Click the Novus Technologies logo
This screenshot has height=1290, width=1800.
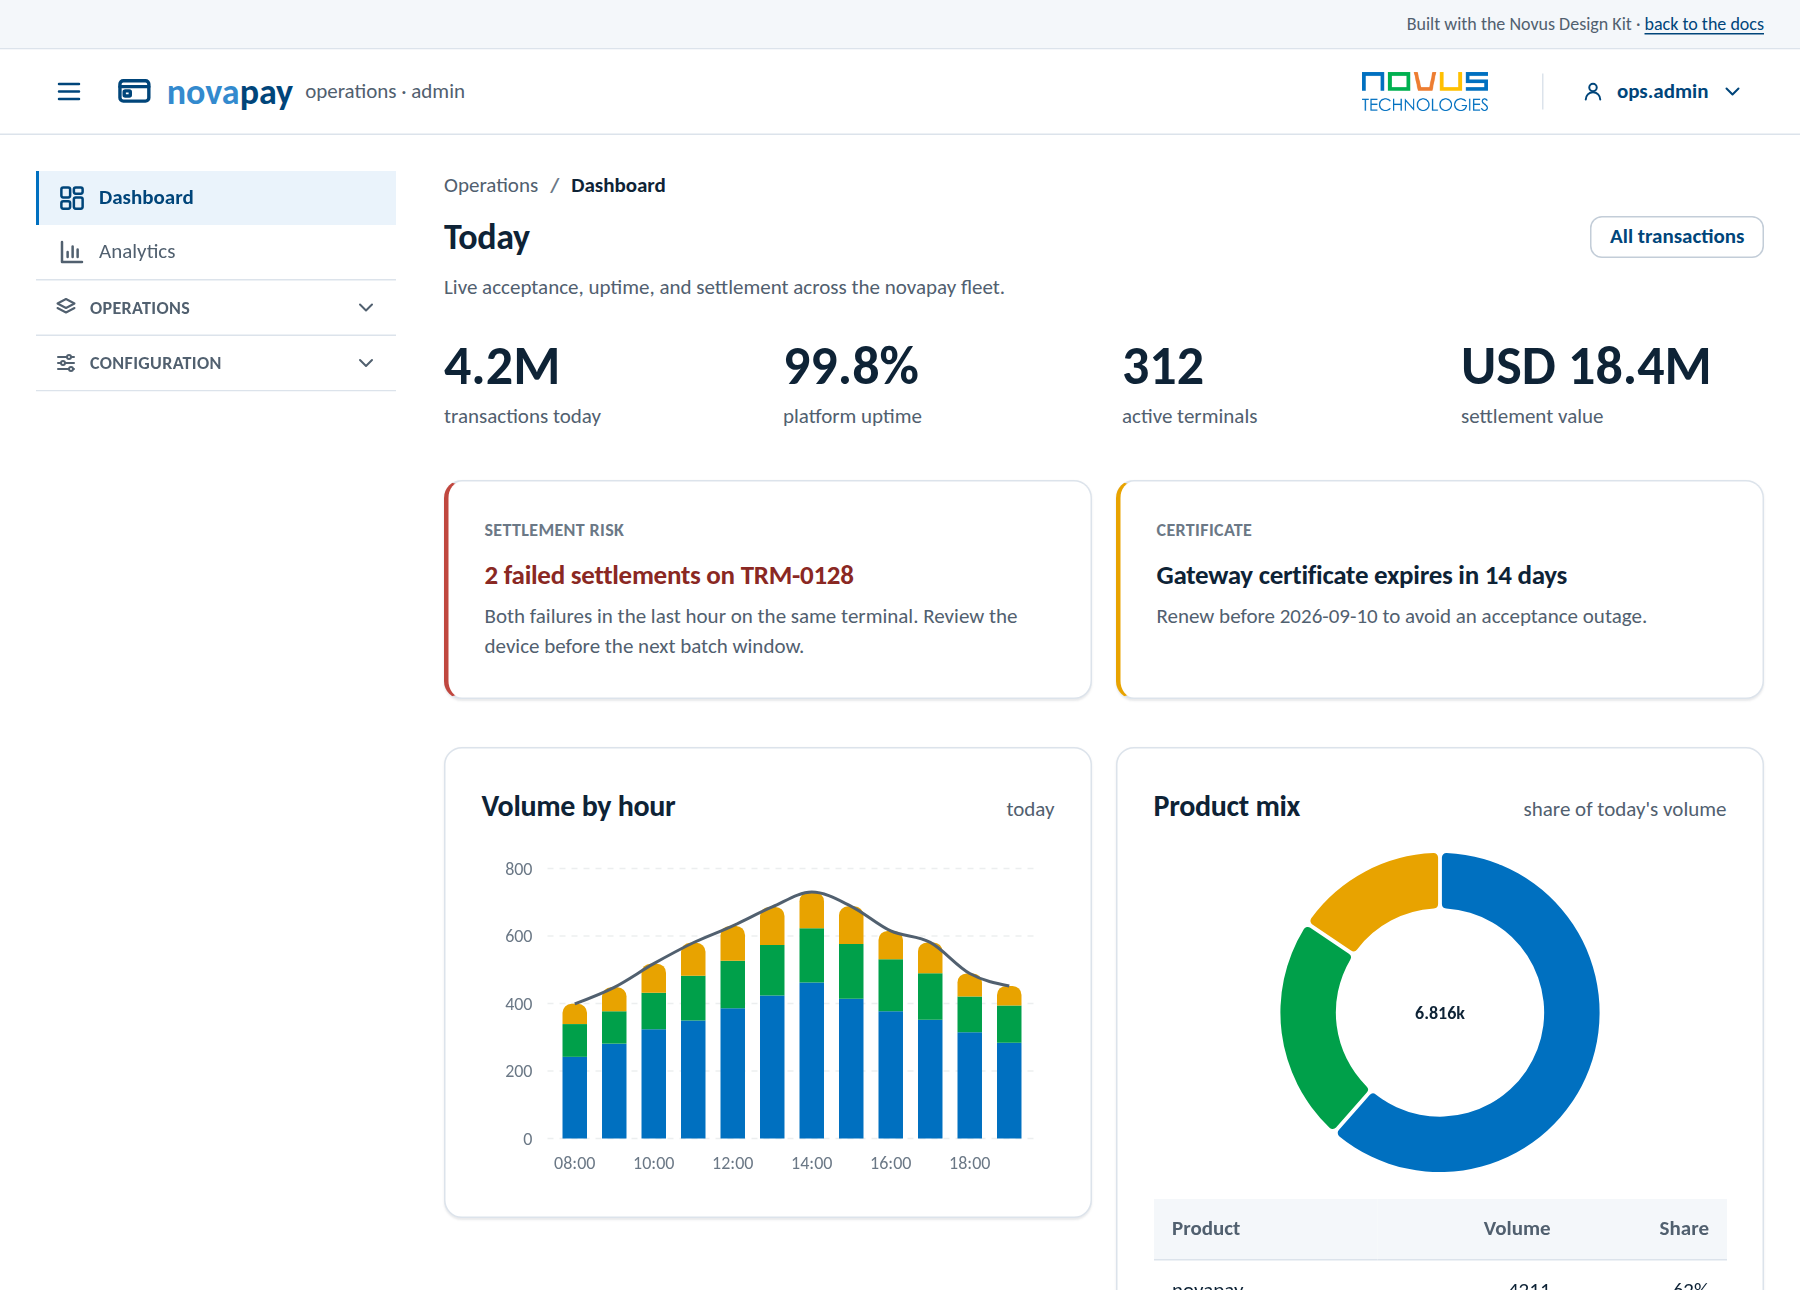(x=1424, y=92)
